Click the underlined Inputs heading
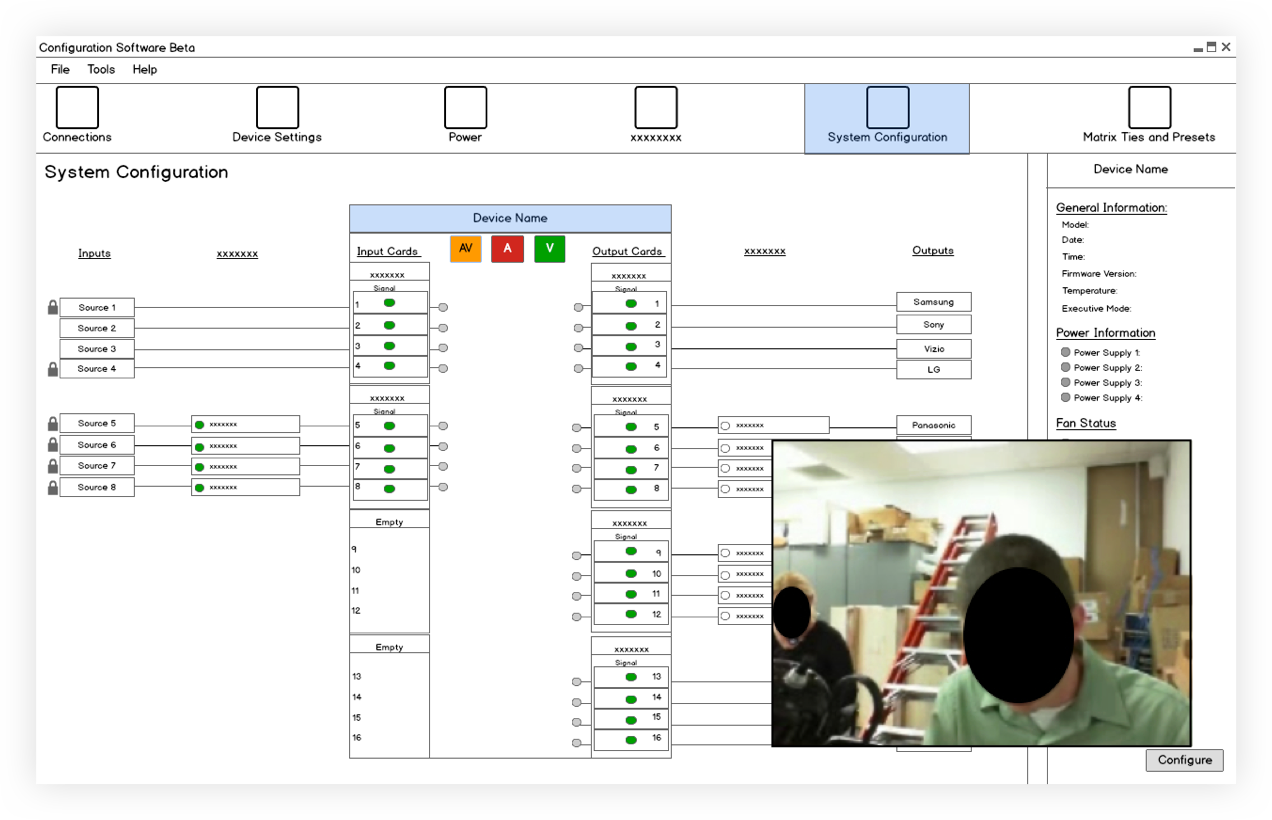The height and width of the screenshot is (820, 1272). tap(94, 253)
